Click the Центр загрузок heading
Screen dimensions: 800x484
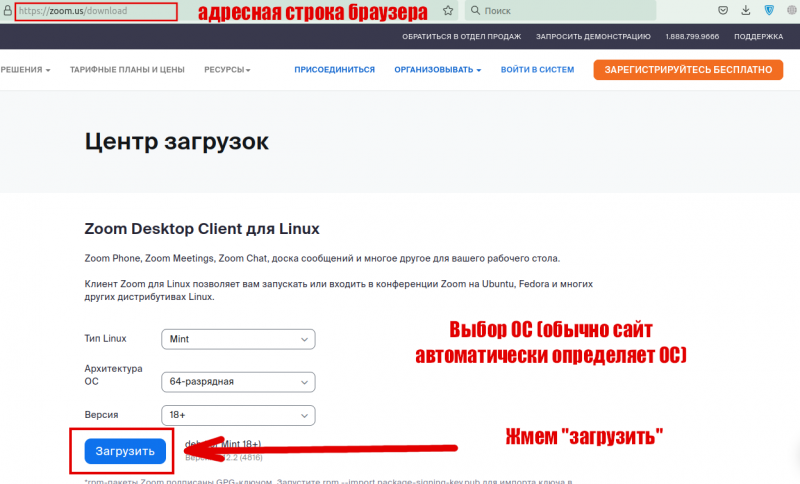pos(177,141)
